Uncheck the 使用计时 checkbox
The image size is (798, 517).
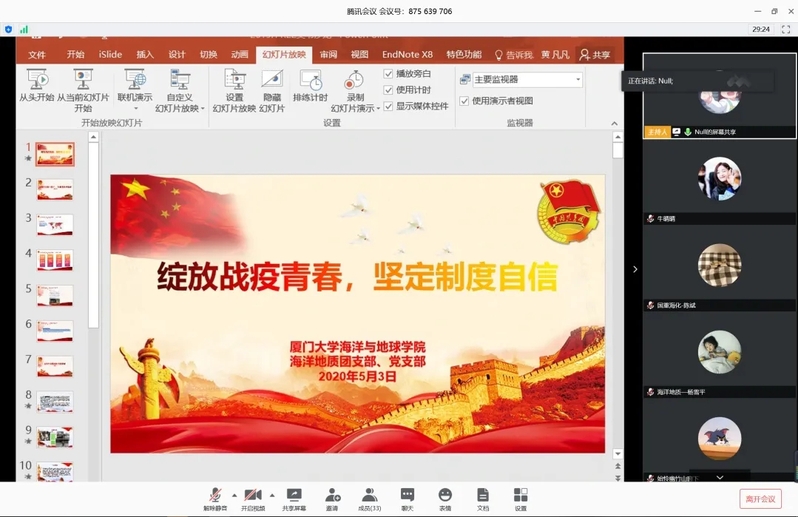tap(389, 90)
